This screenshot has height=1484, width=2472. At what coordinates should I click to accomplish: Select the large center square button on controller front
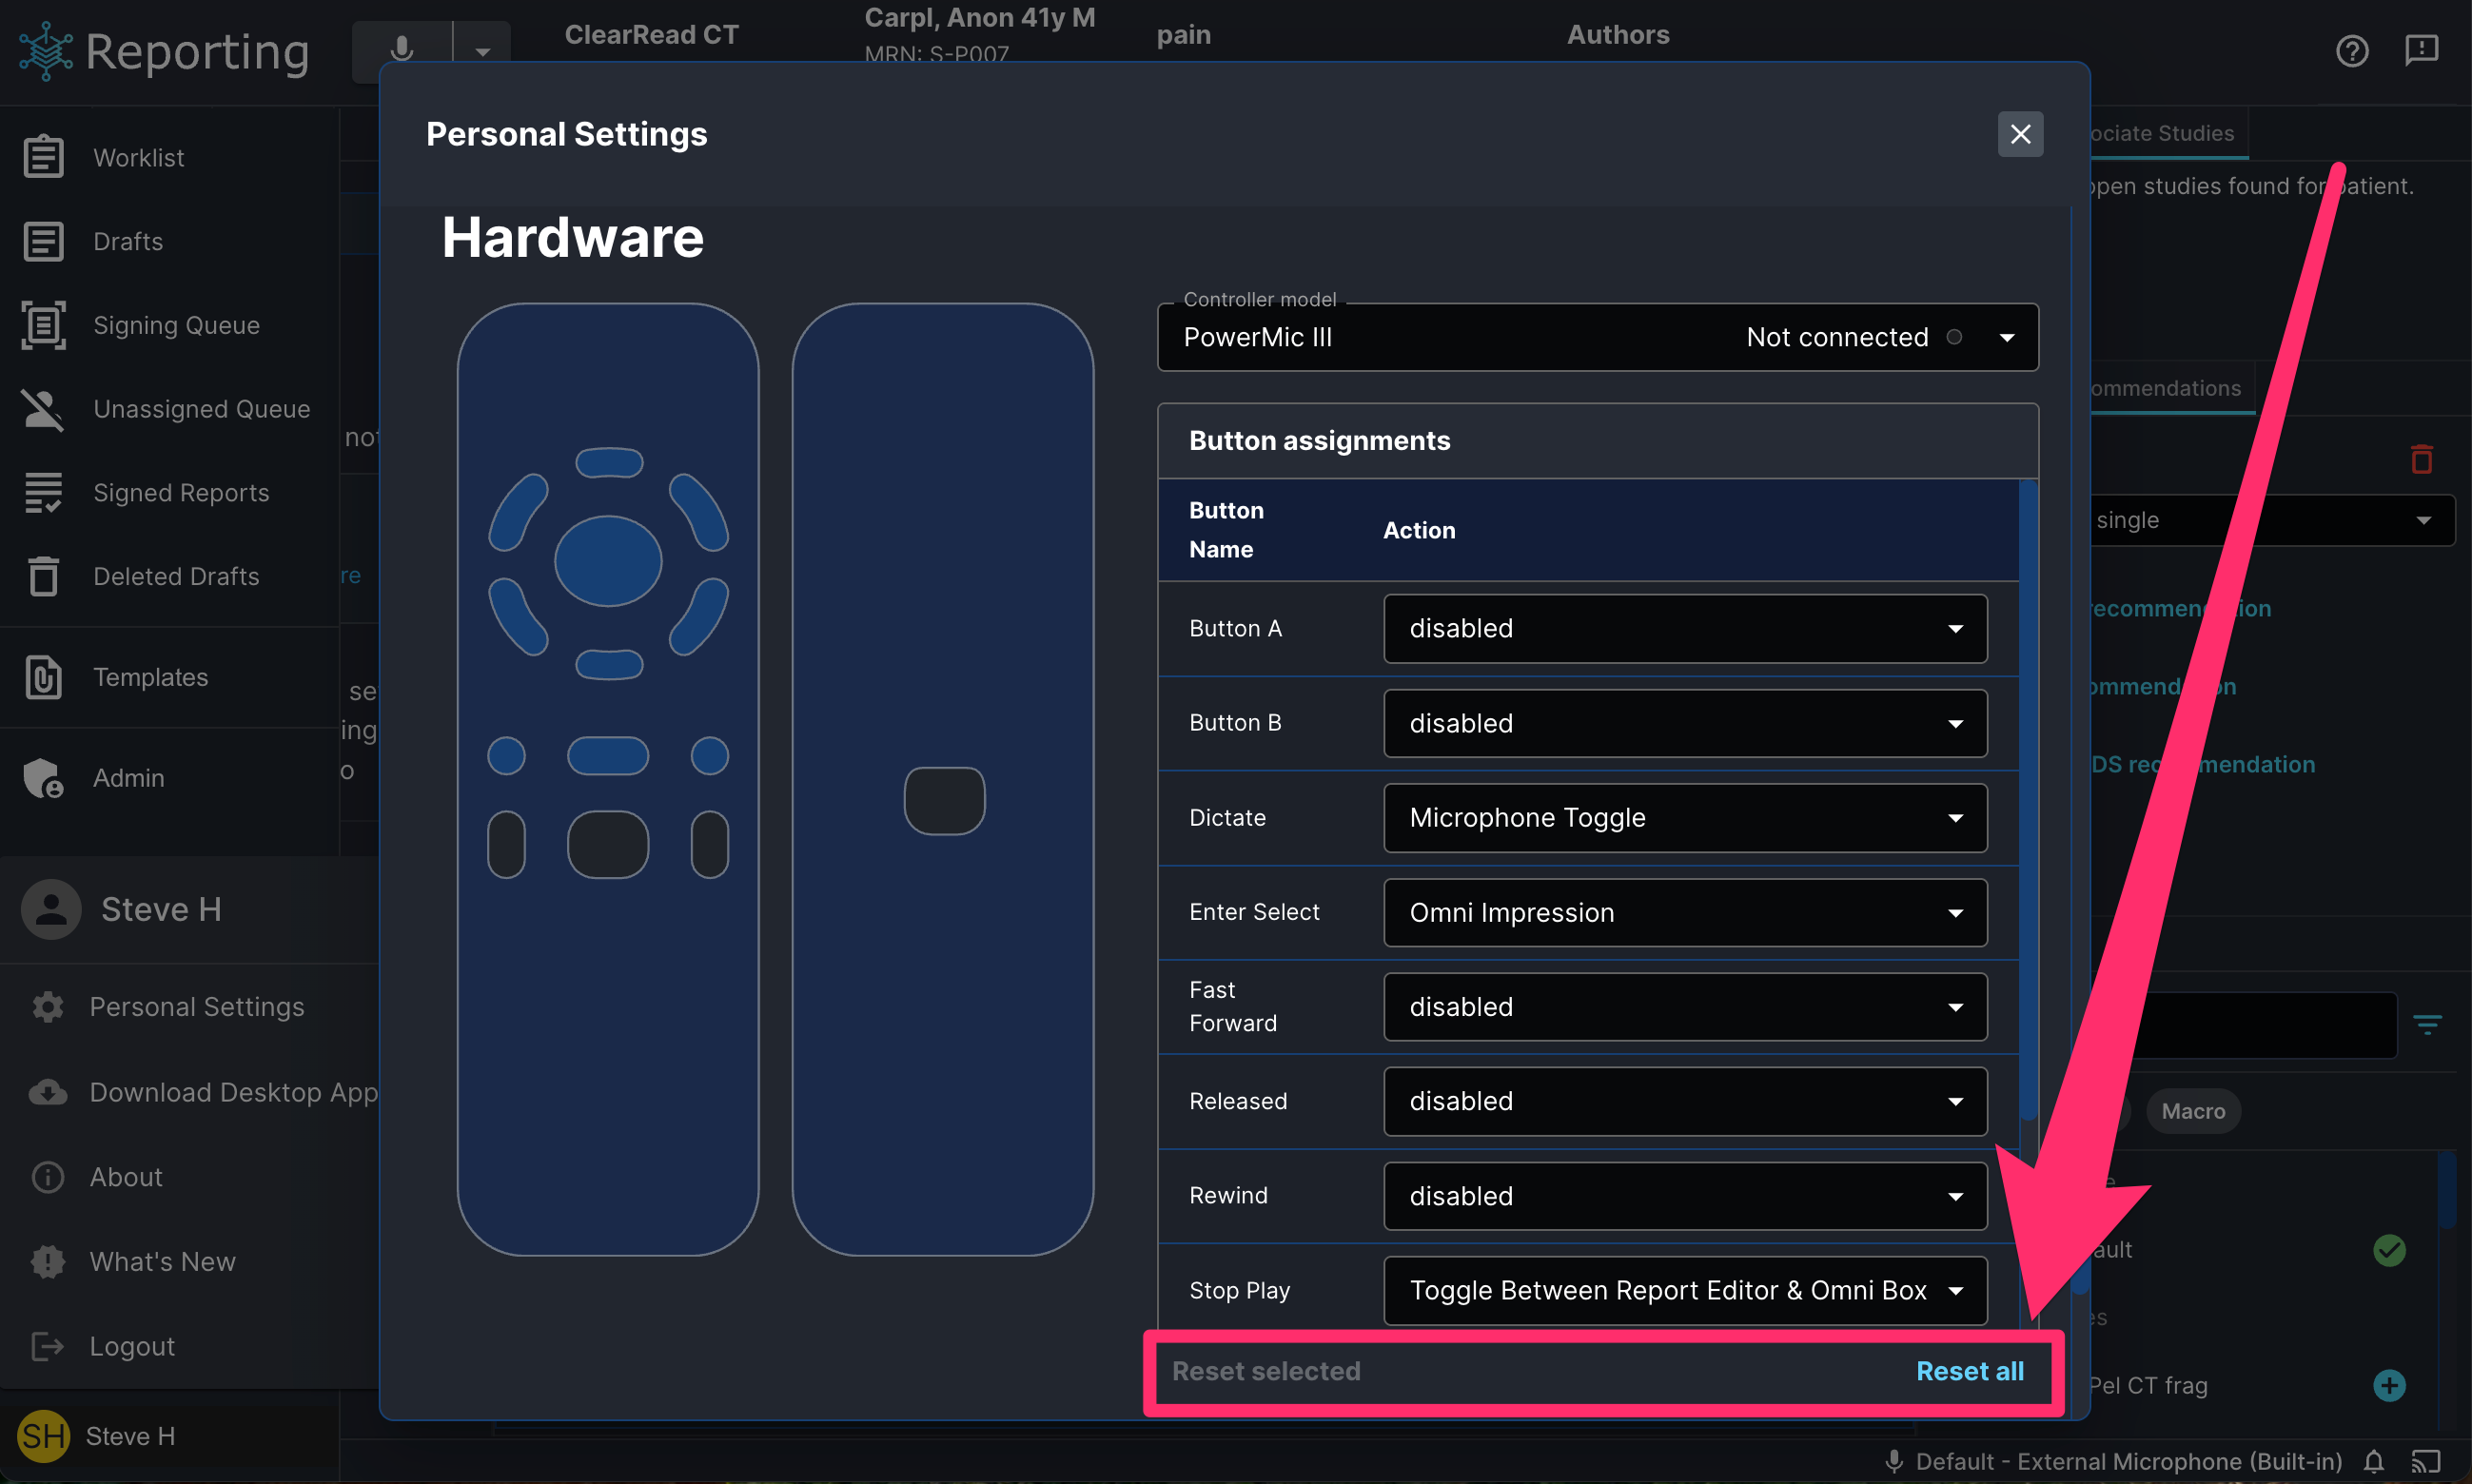click(608, 844)
